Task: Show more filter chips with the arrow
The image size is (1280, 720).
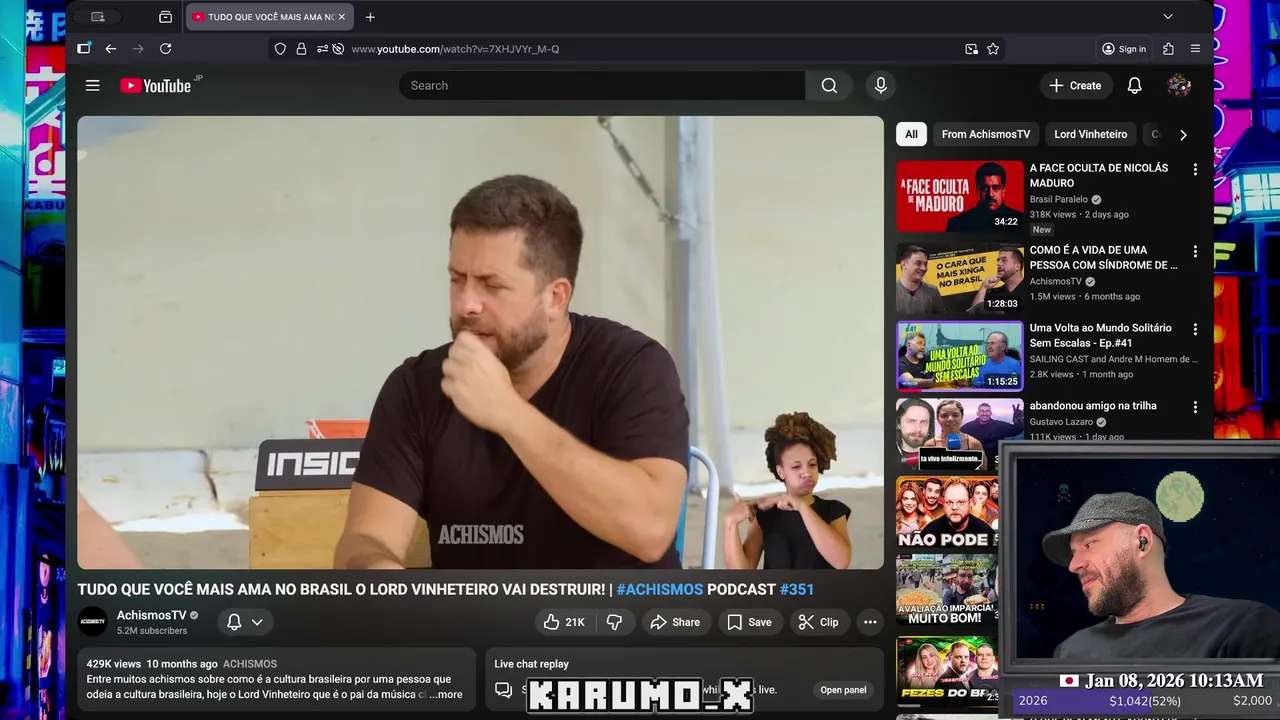Action: (1183, 134)
